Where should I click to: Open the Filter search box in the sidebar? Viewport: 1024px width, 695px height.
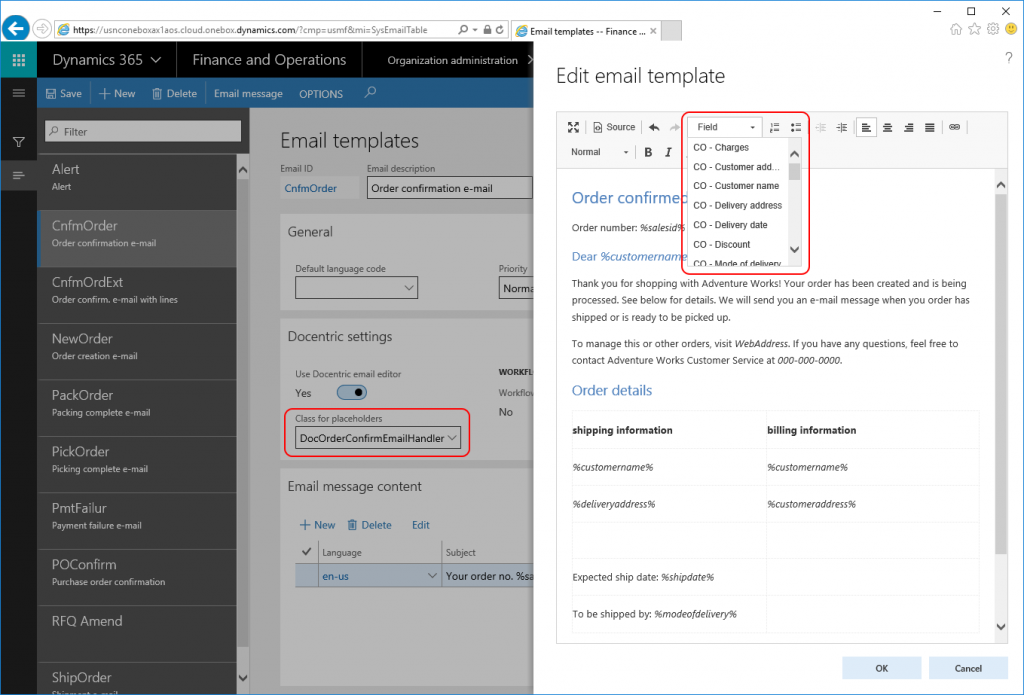click(x=142, y=131)
